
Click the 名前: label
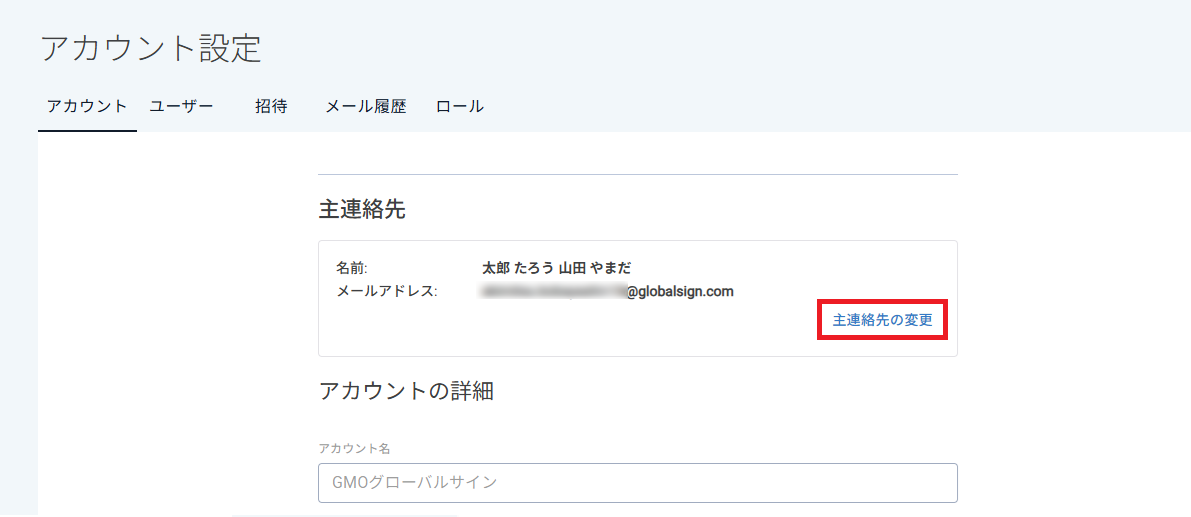tap(352, 268)
